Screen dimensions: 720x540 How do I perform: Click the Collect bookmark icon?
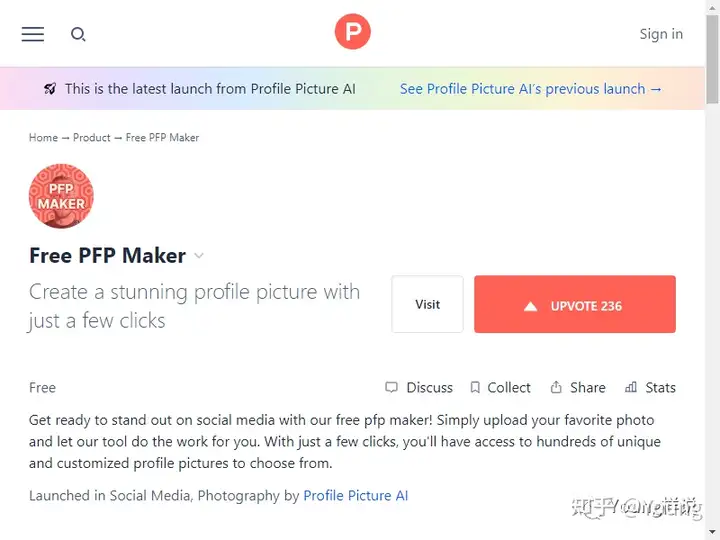475,388
